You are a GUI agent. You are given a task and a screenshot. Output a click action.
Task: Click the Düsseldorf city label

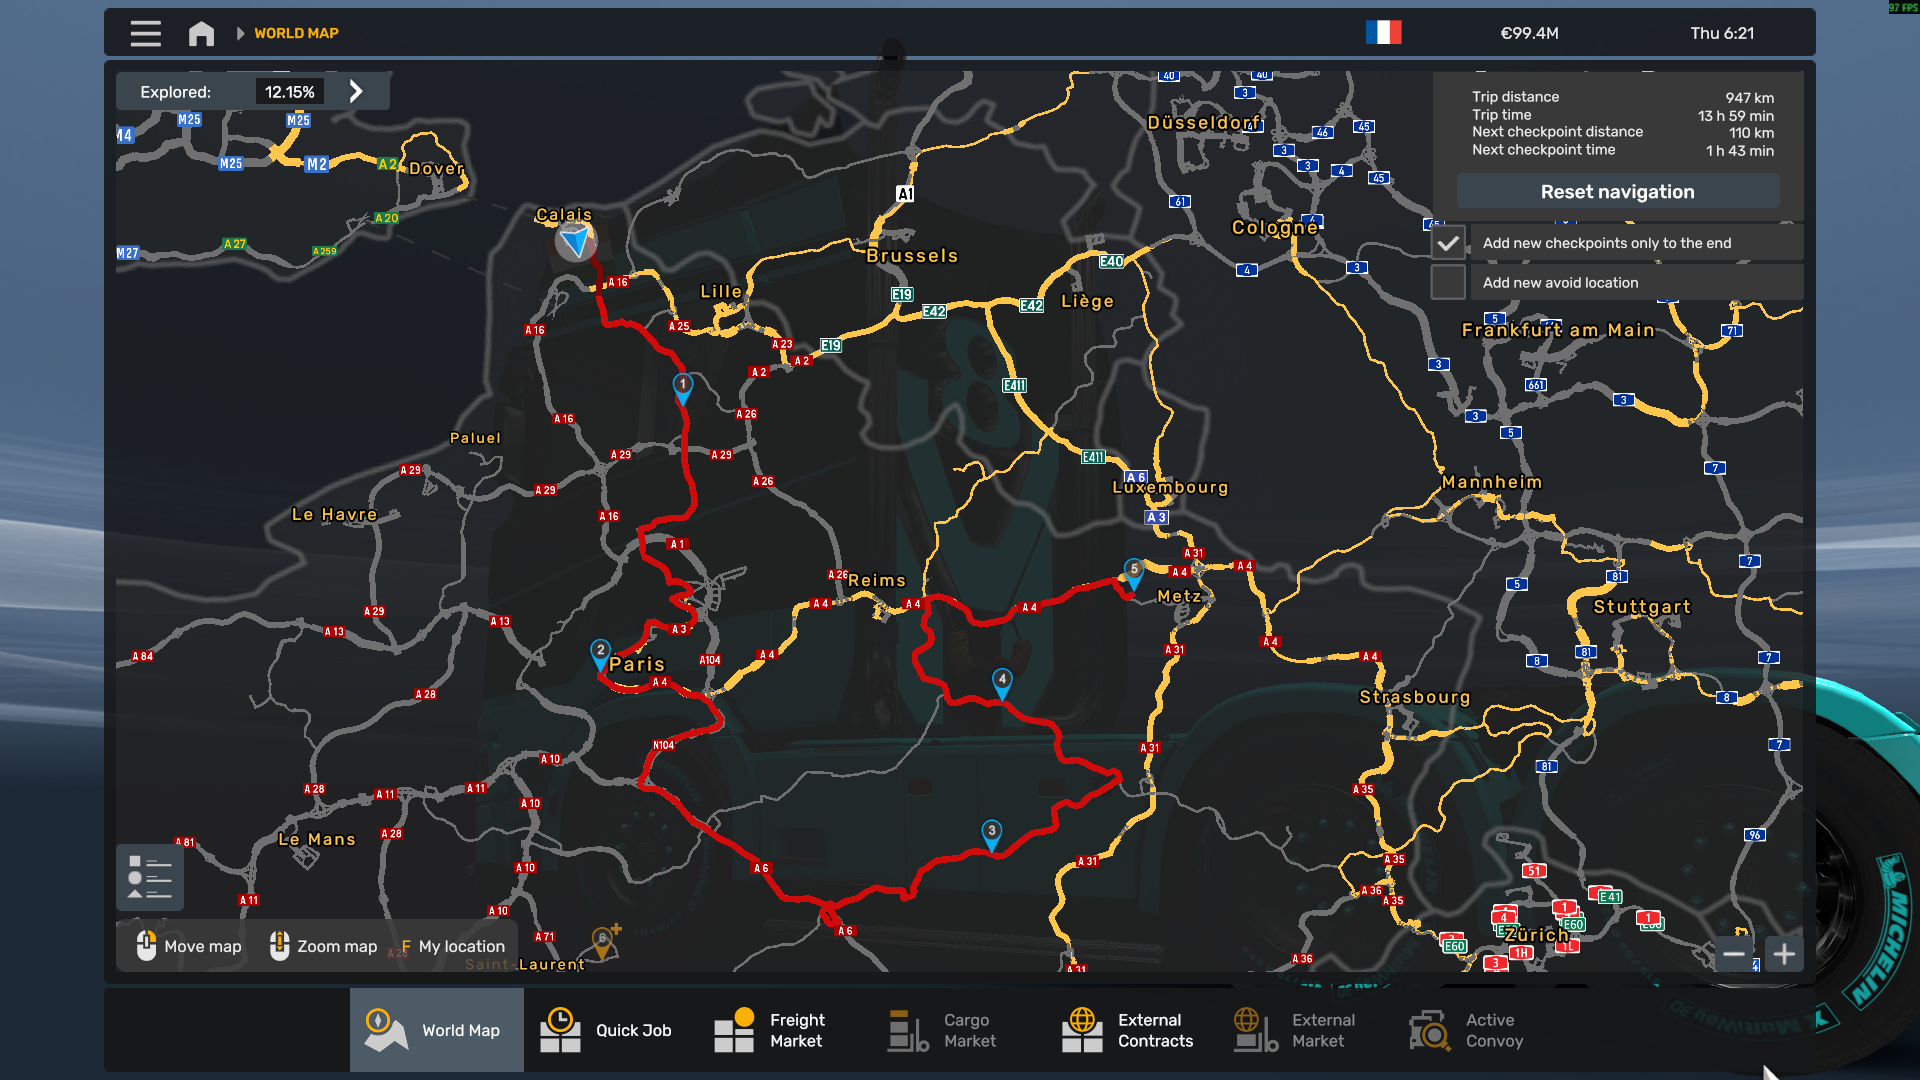[1204, 122]
